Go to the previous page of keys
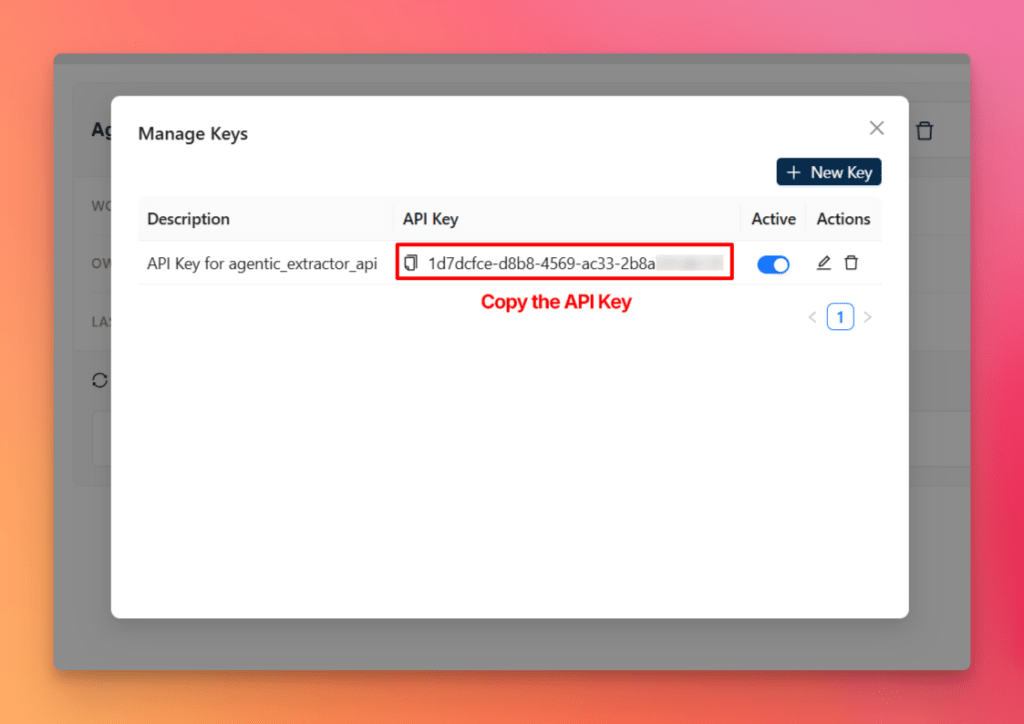The image size is (1024, 724). click(812, 318)
